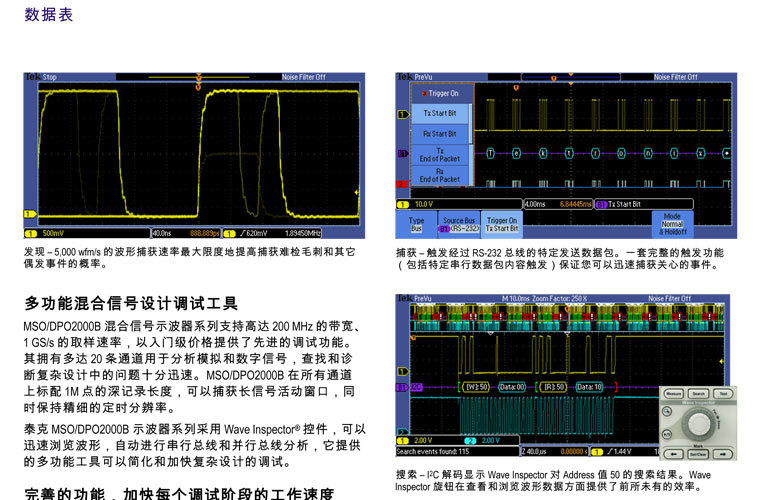Click the Data:10 decoded I2C packet

click(x=589, y=387)
